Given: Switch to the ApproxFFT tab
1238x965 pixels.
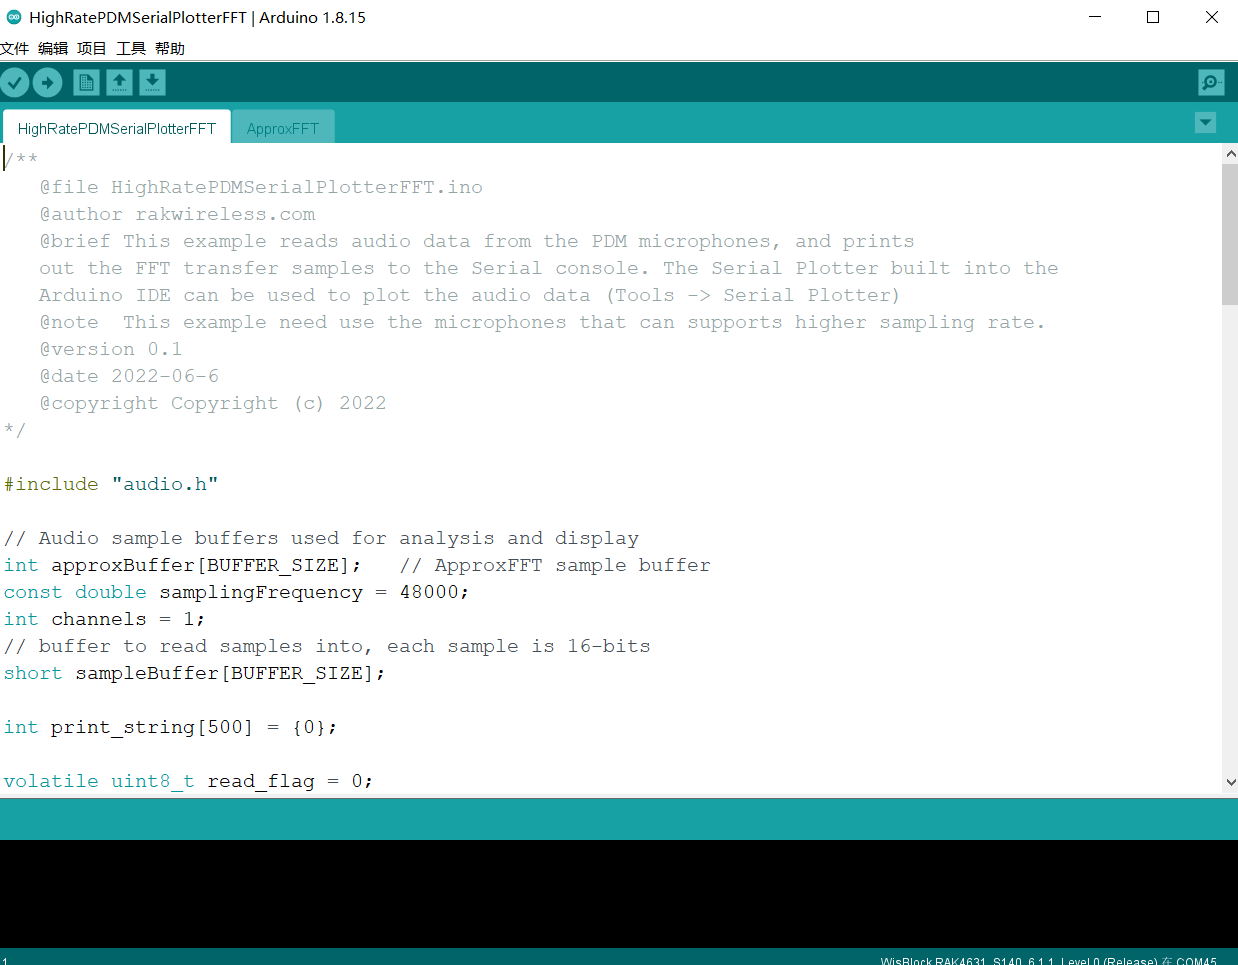Looking at the screenshot, I should tap(283, 128).
